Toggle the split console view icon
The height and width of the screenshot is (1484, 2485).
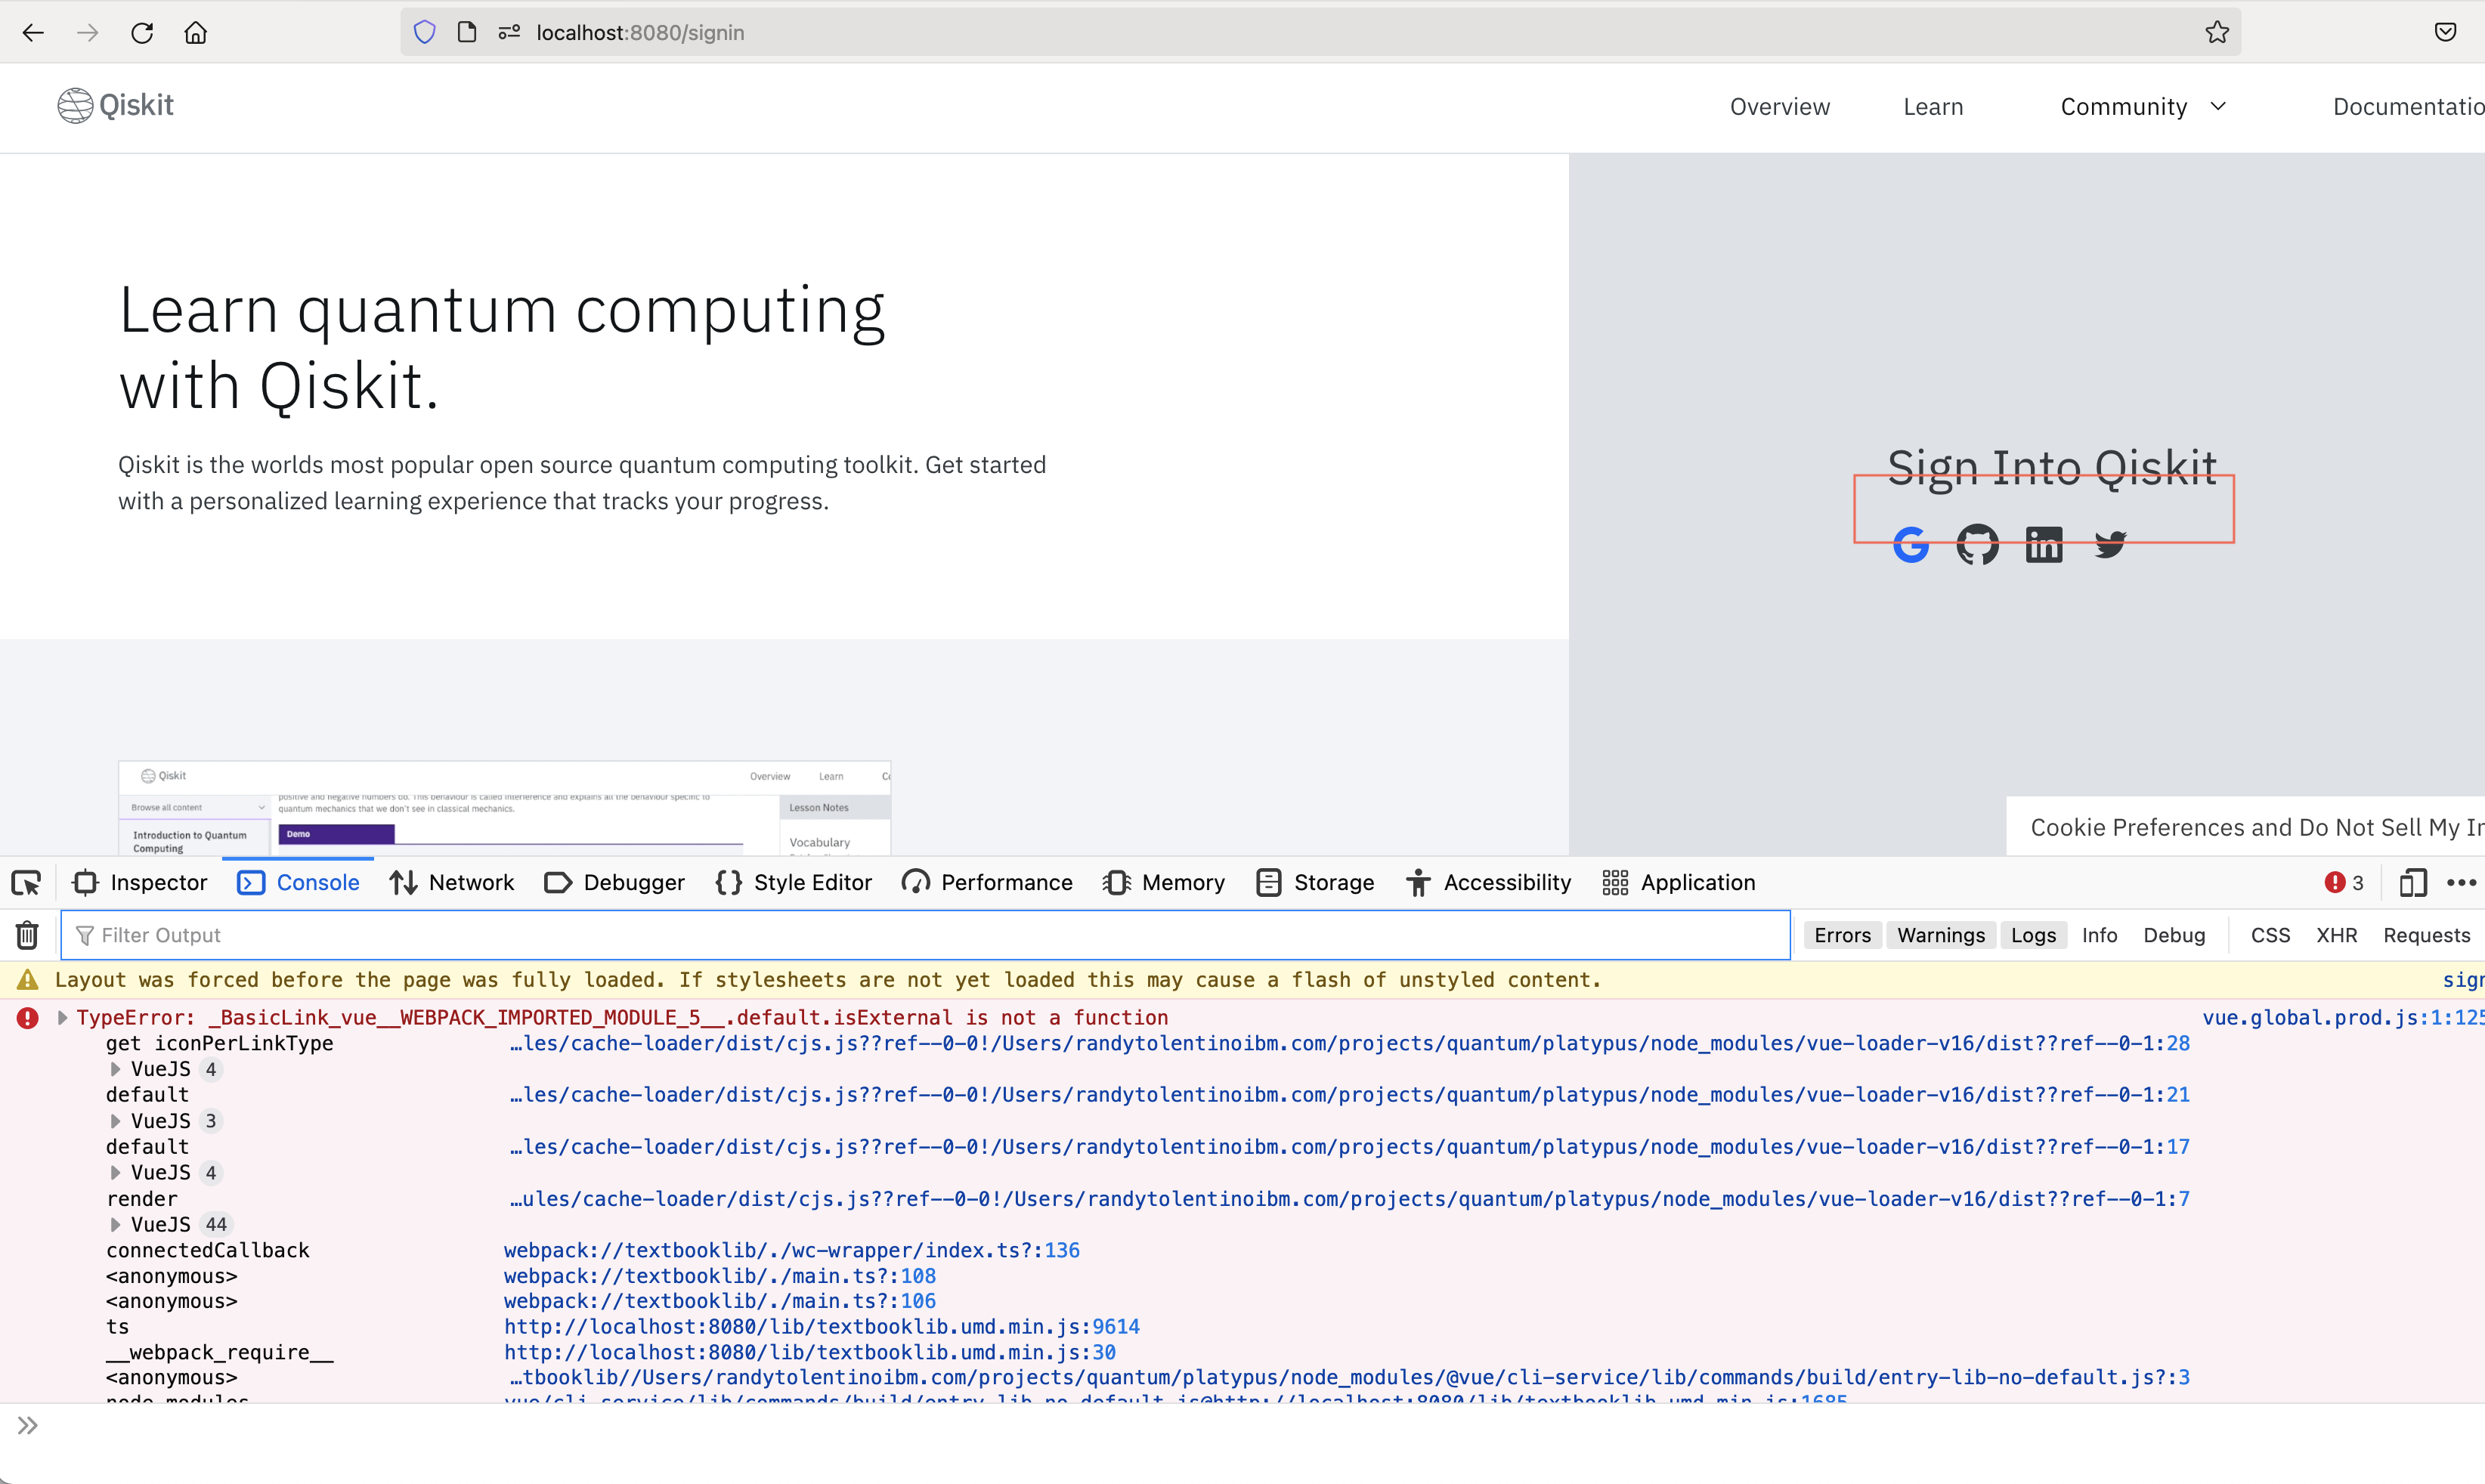point(2412,882)
